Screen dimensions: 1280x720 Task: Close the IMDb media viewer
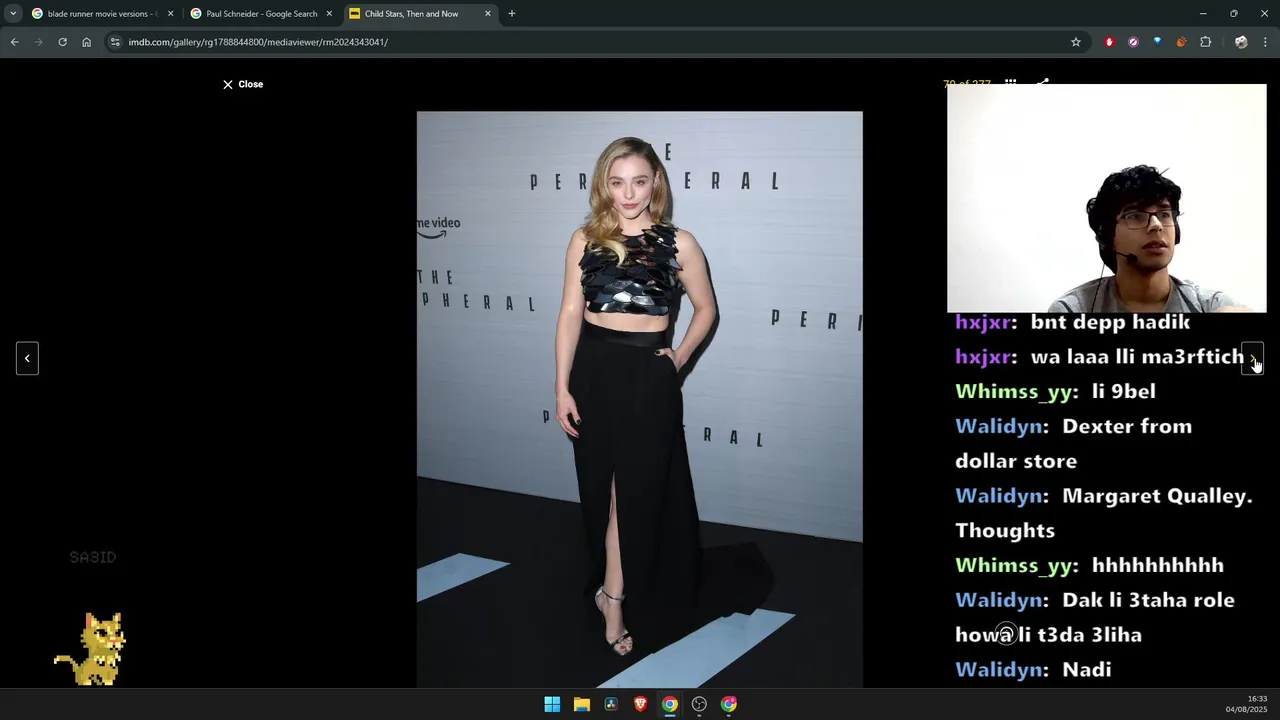click(x=243, y=84)
